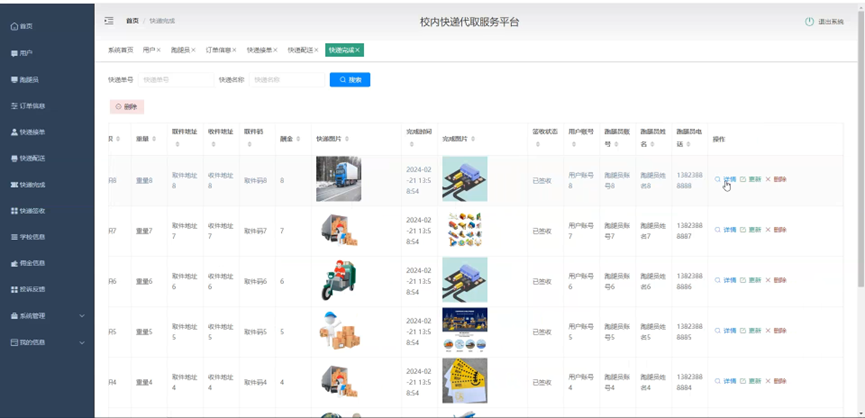This screenshot has height=418, width=865.
Task: View 详情 for the 重量5 row
Action: [x=726, y=331]
